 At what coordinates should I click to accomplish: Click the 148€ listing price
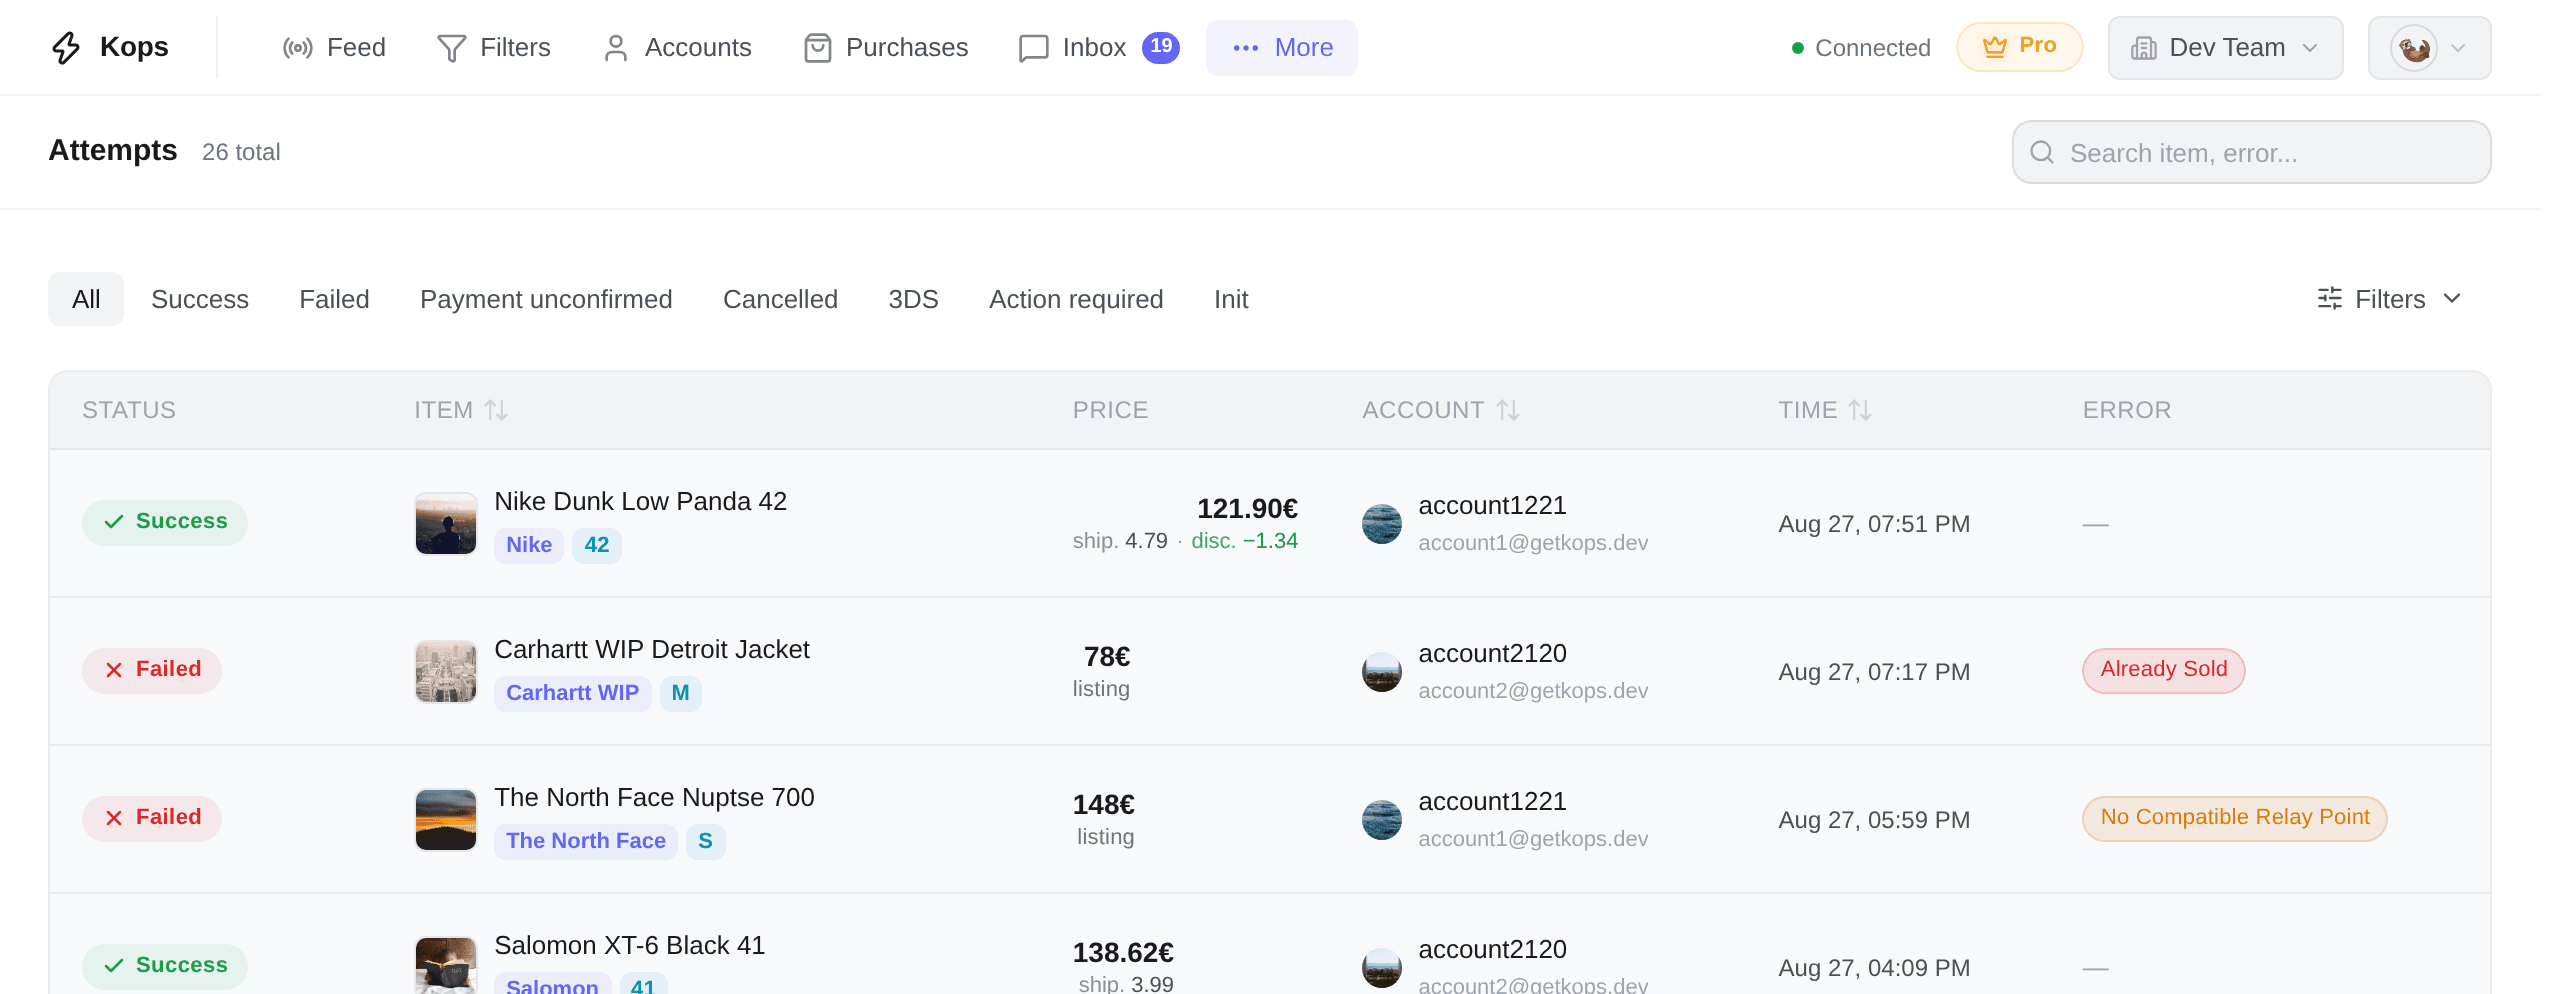coord(1104,805)
